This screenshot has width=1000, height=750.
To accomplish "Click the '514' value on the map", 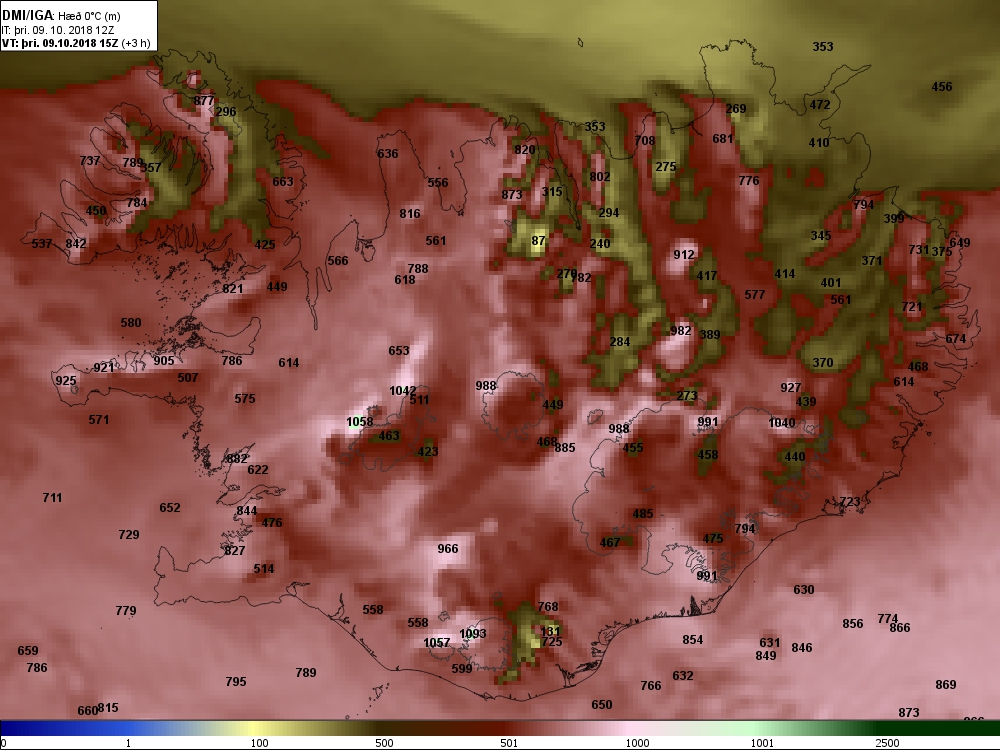I will coord(263,569).
